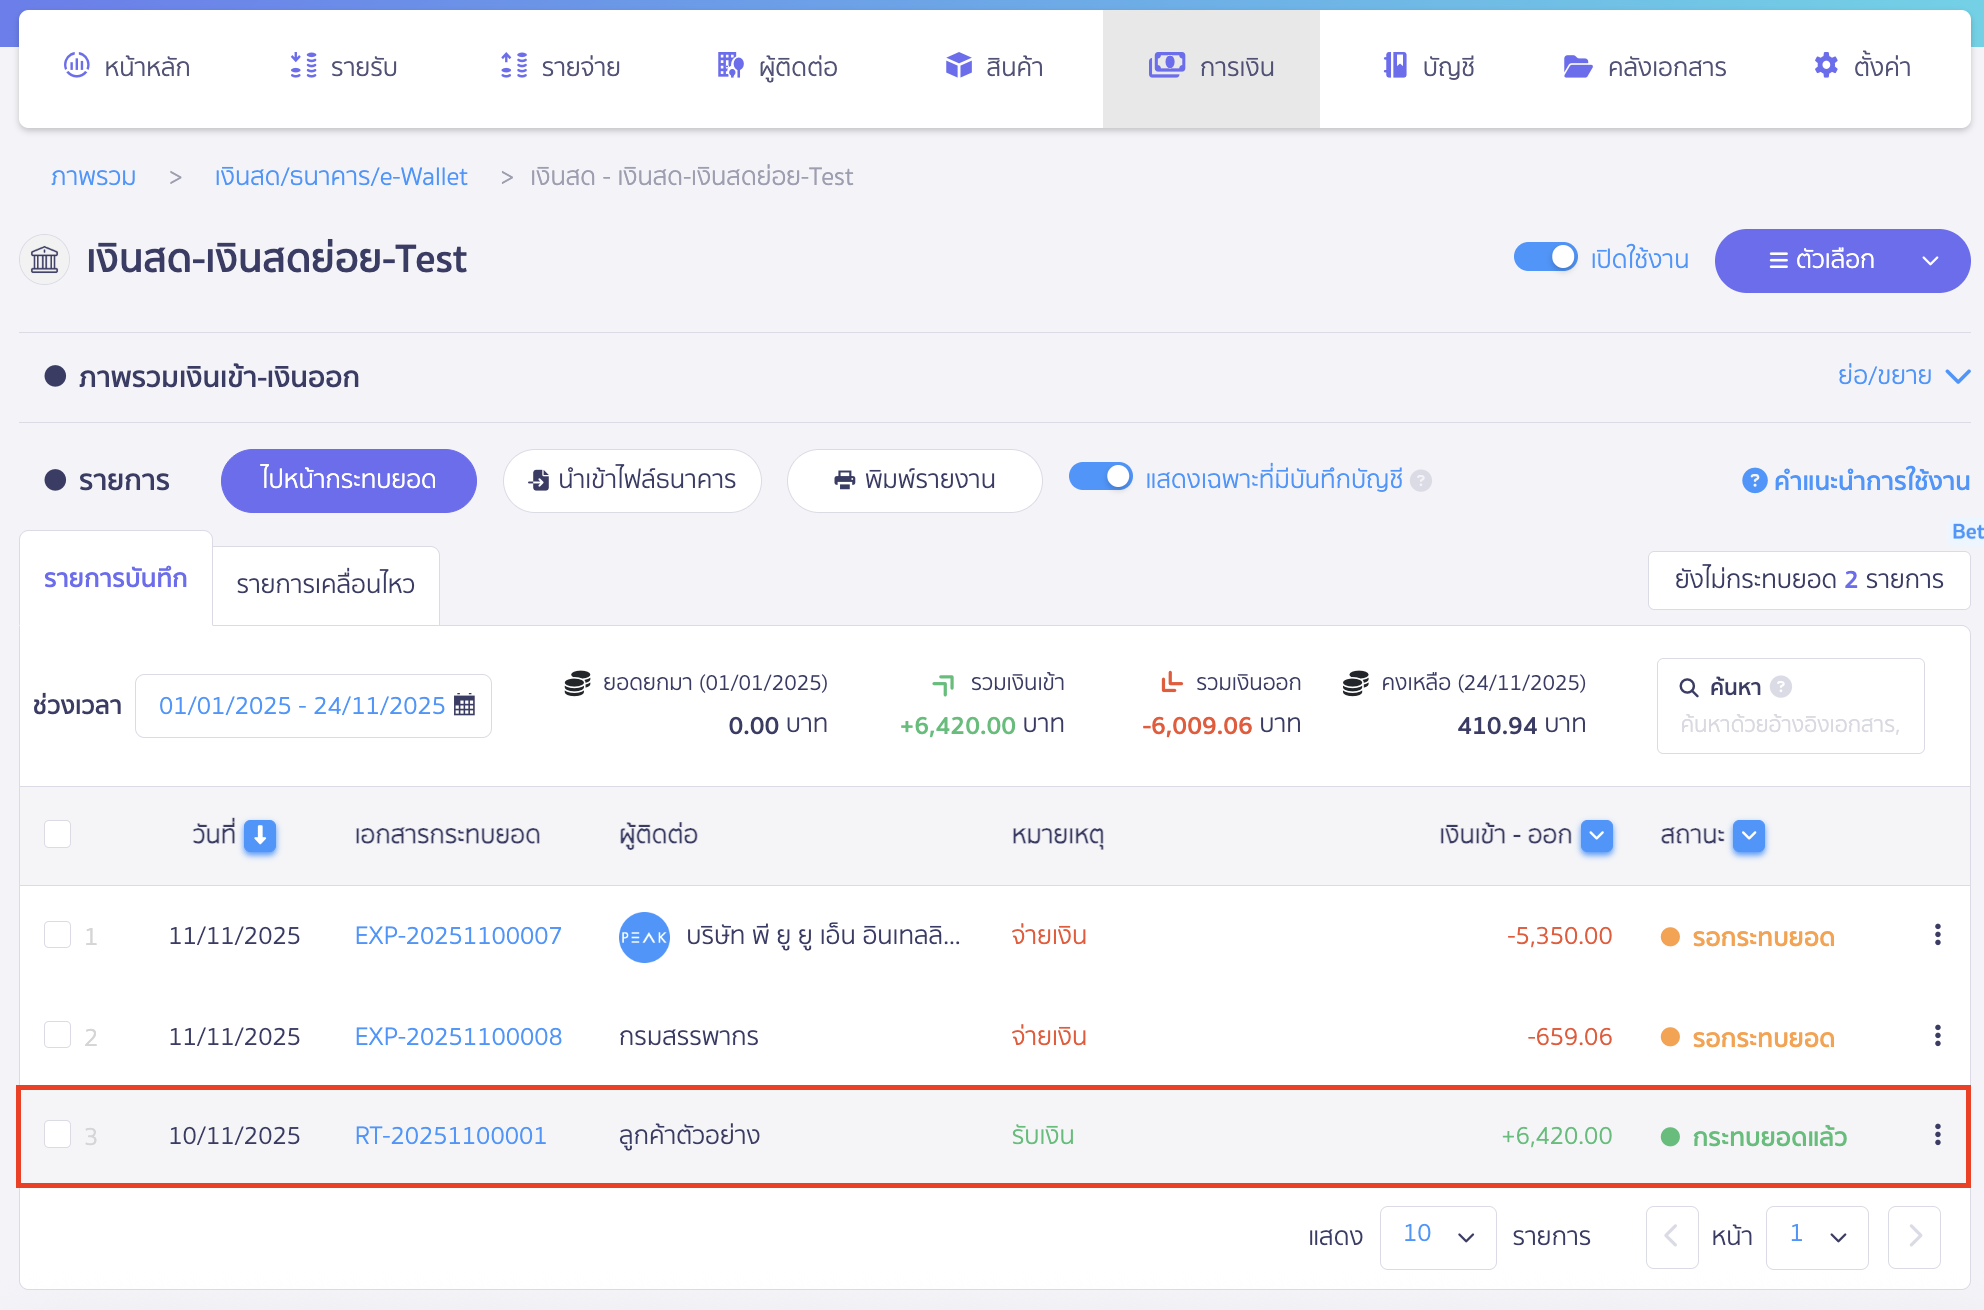The width and height of the screenshot is (1984, 1310).
Task: Open the ตัวเลือก dropdown button
Action: pos(1842,261)
